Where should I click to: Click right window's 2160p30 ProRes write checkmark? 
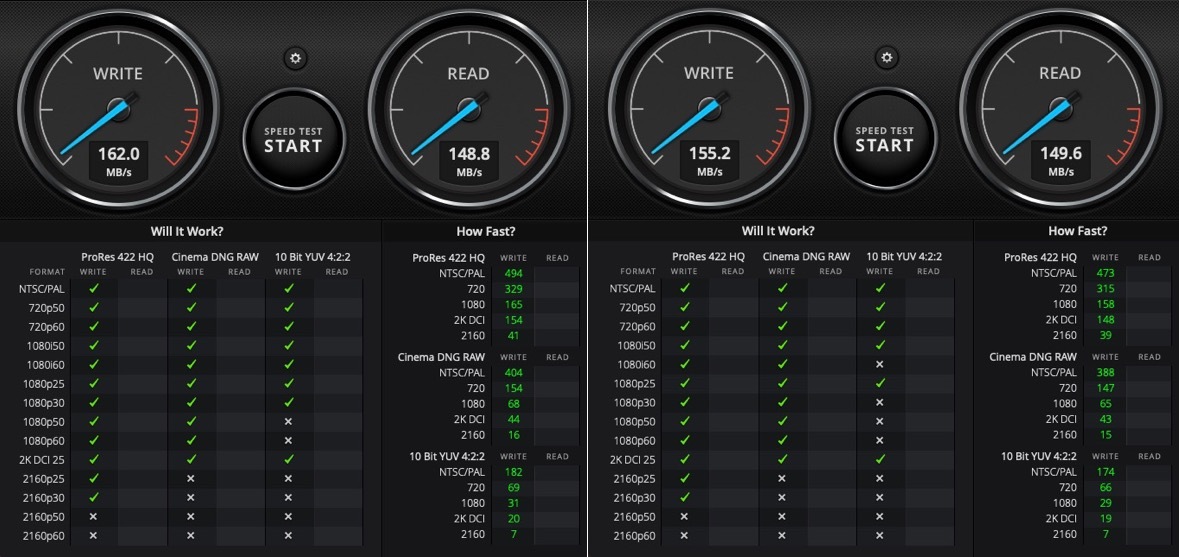pos(685,498)
